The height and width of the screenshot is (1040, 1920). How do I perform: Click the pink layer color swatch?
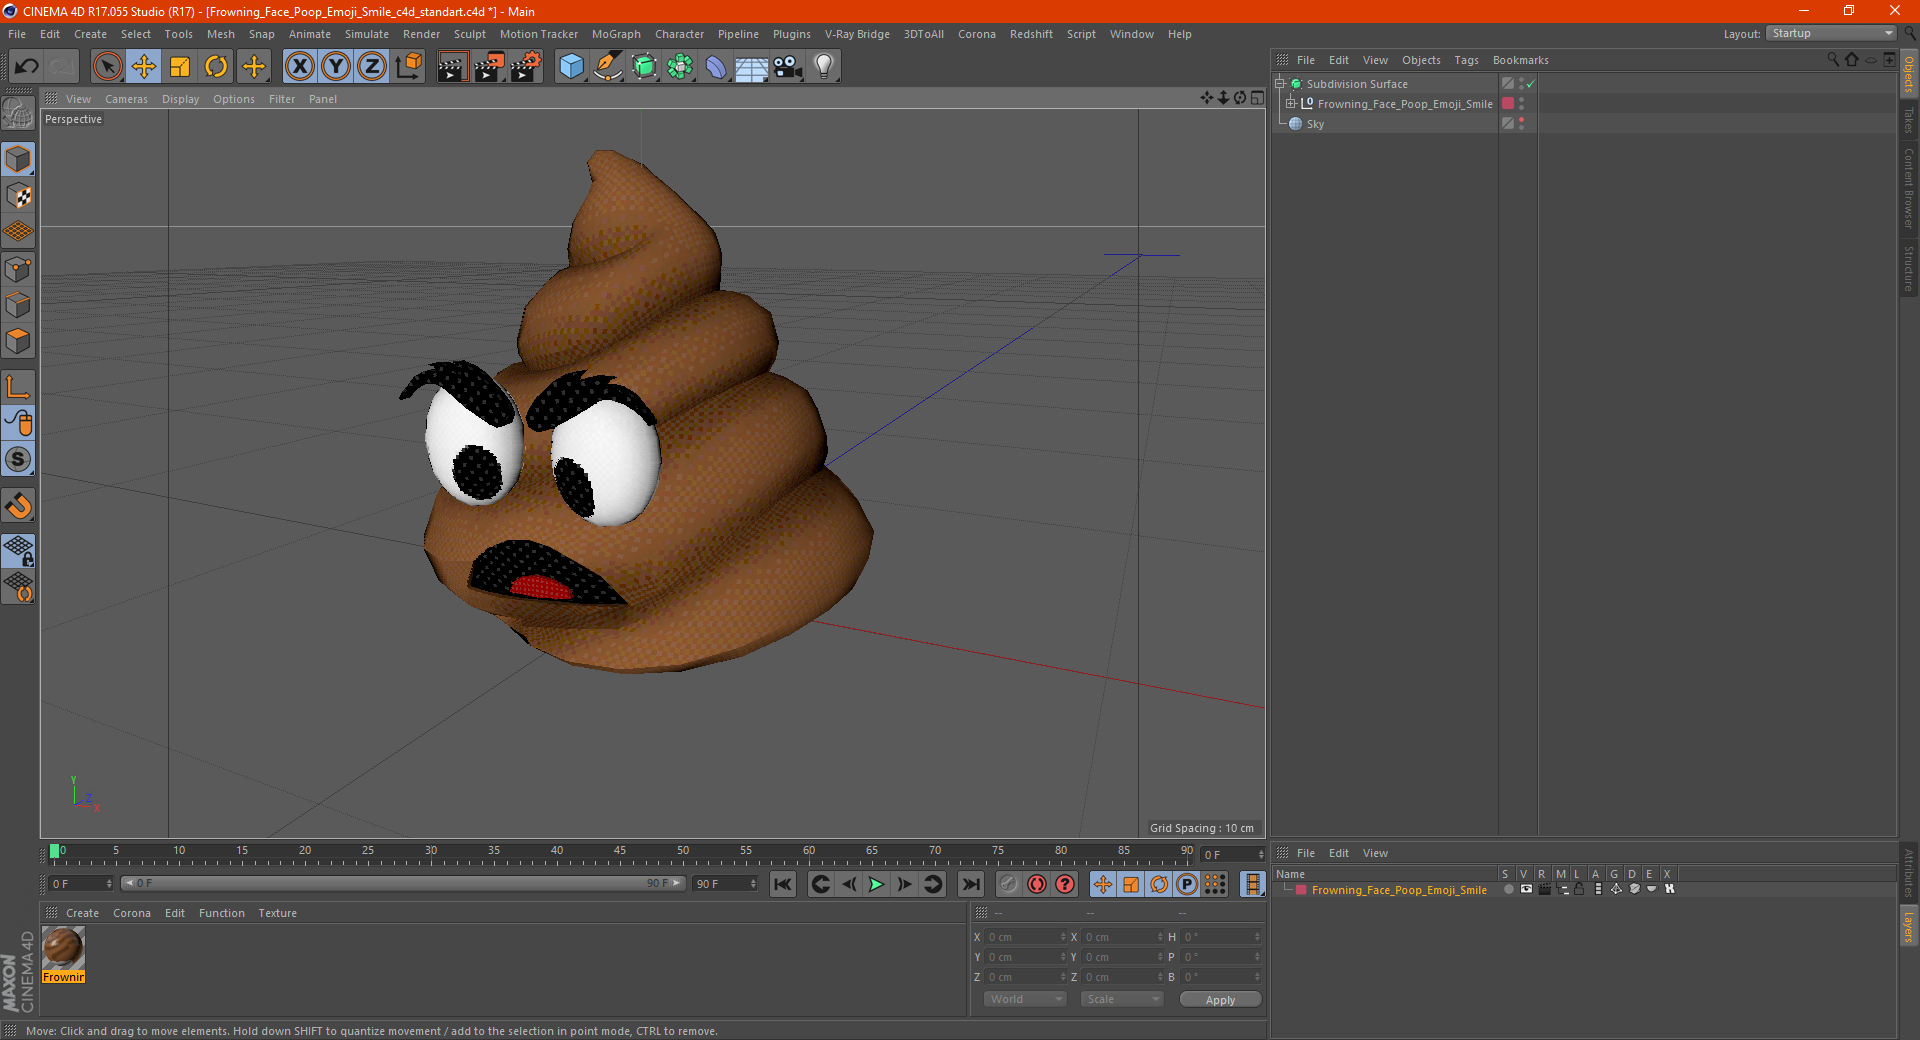(x=1300, y=890)
